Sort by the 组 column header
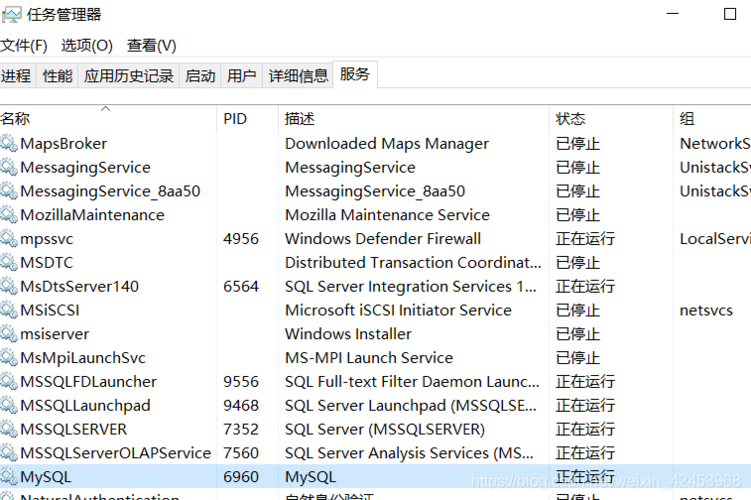Viewport: 751px width, 500px height. coord(712,118)
